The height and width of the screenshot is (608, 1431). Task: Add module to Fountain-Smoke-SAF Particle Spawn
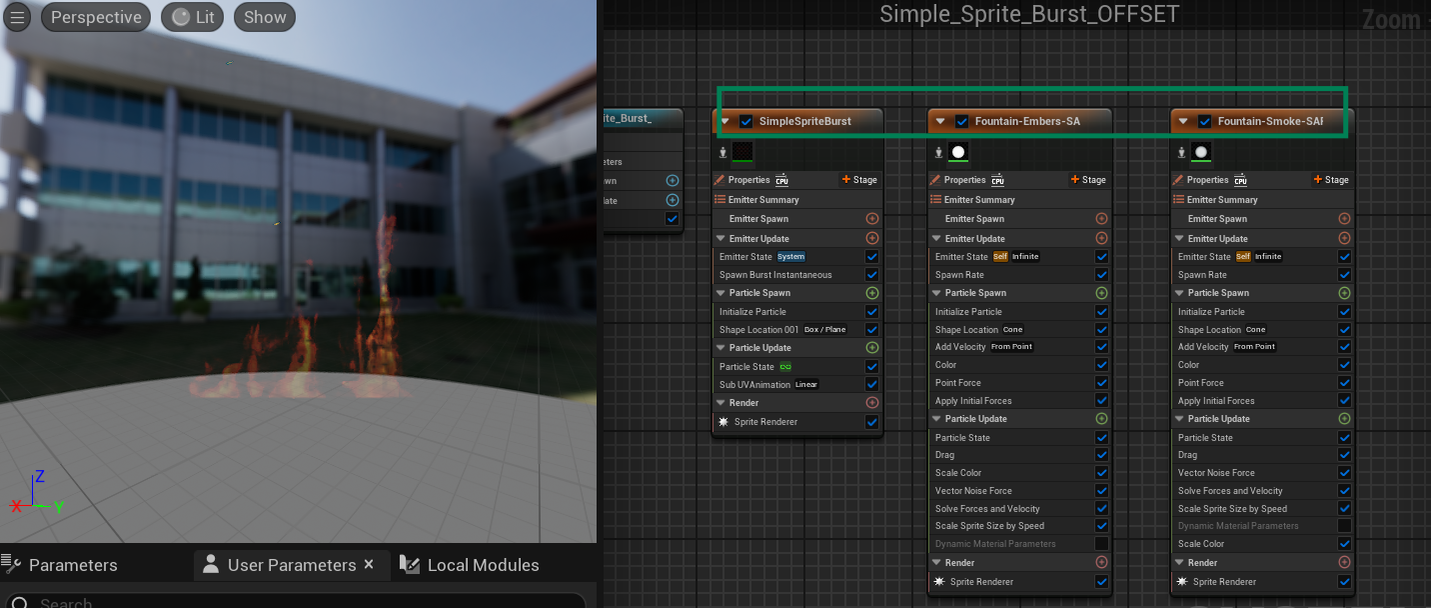[1344, 293]
